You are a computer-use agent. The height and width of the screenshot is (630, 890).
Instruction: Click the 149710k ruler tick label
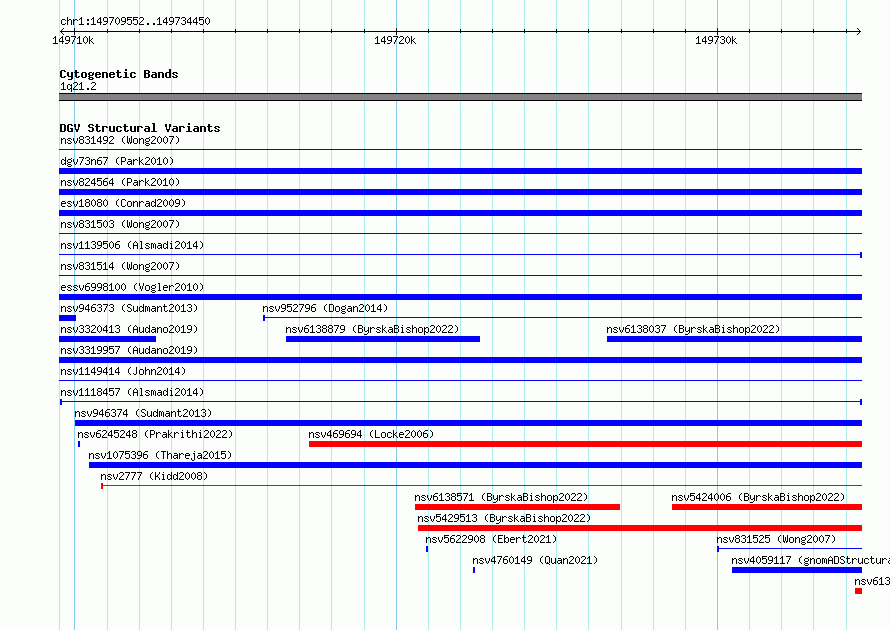pyautogui.click(x=73, y=40)
